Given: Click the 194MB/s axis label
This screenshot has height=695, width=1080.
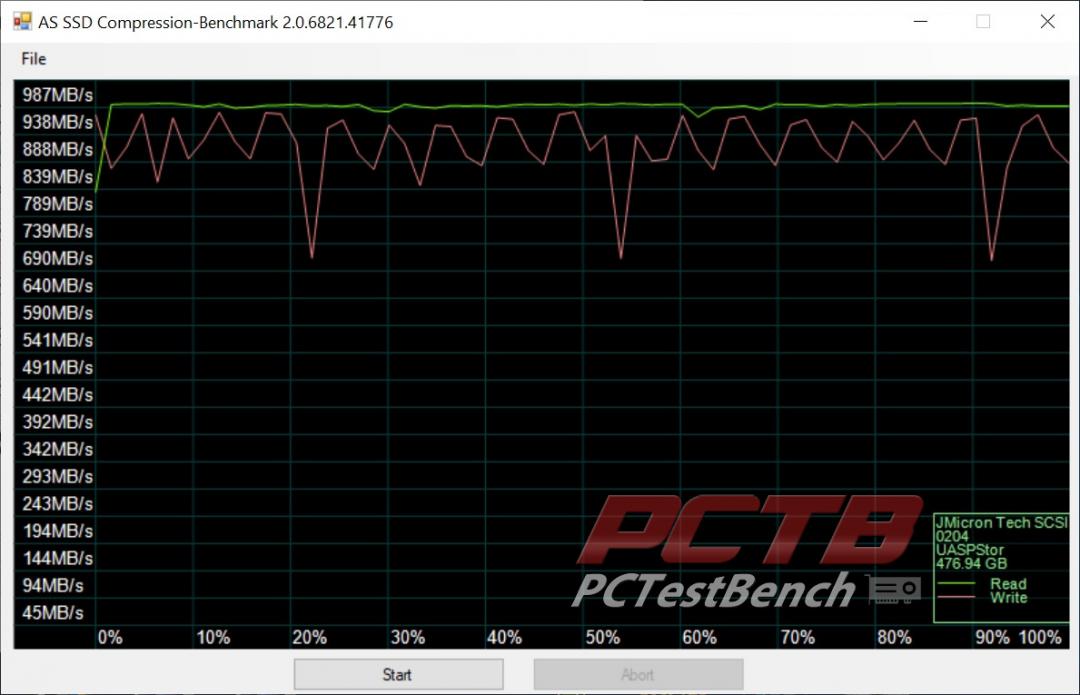Looking at the screenshot, I should (57, 531).
